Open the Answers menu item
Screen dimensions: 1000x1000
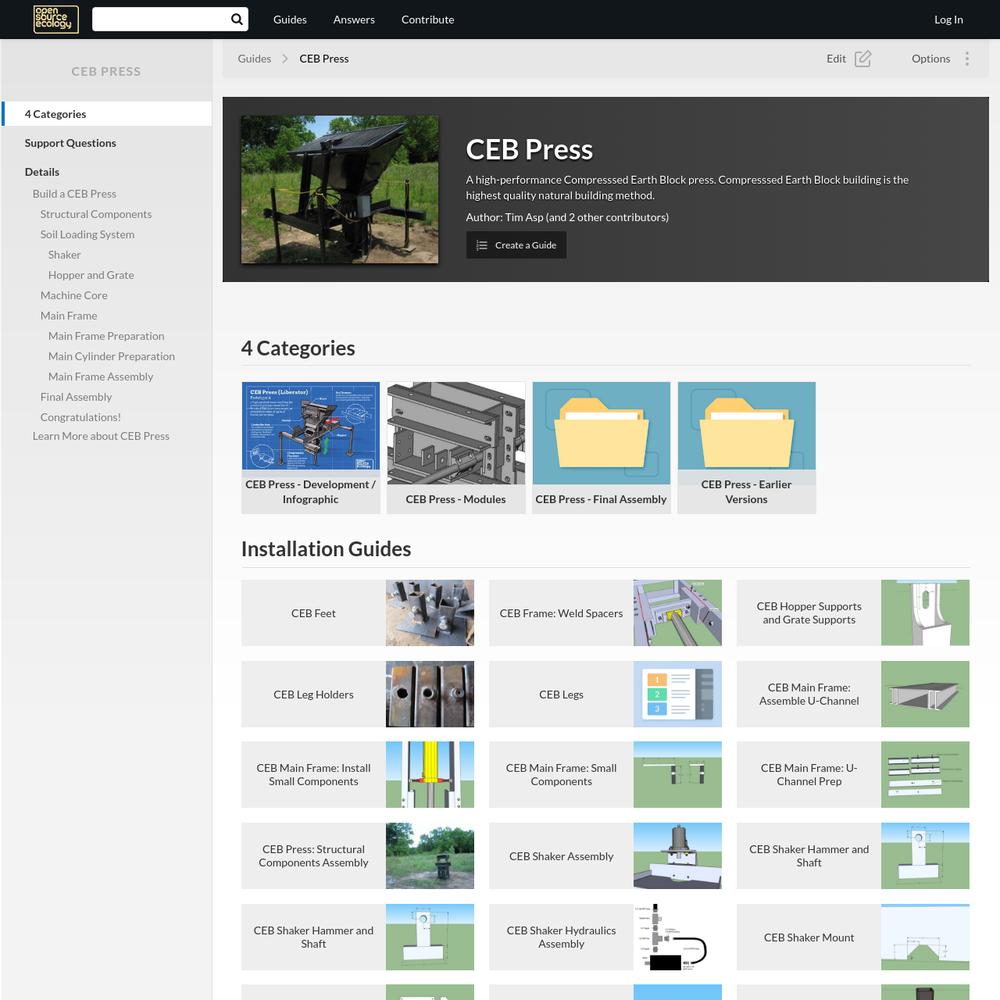pos(354,20)
